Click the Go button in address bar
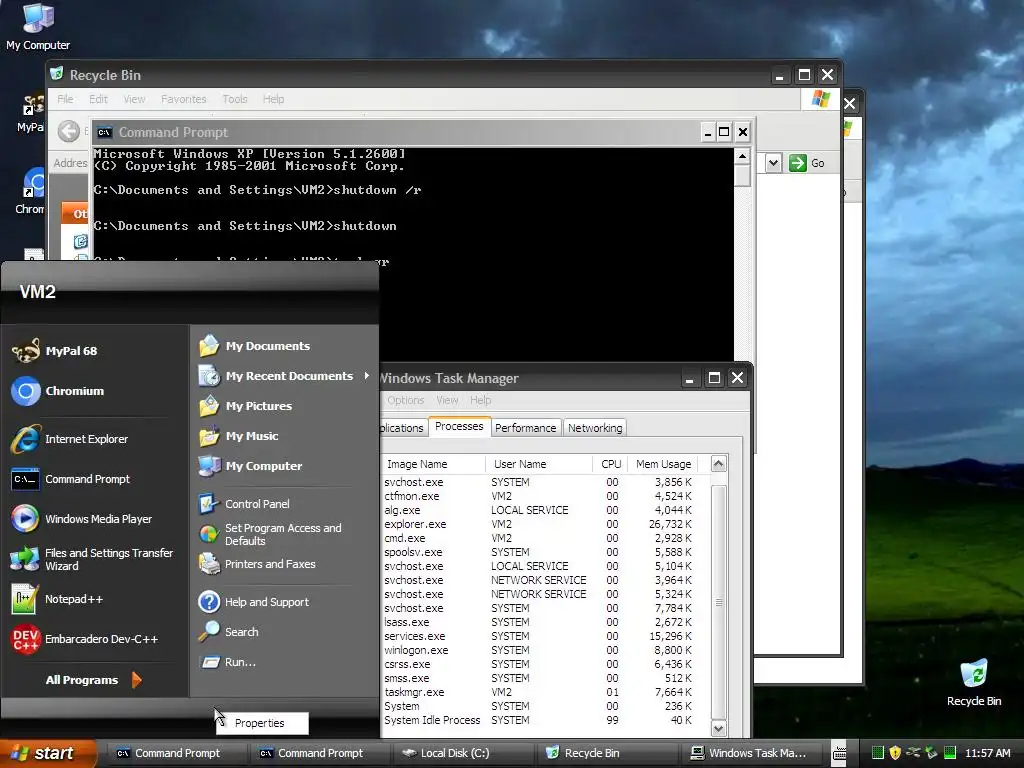Viewport: 1024px width, 768px height. tap(807, 163)
